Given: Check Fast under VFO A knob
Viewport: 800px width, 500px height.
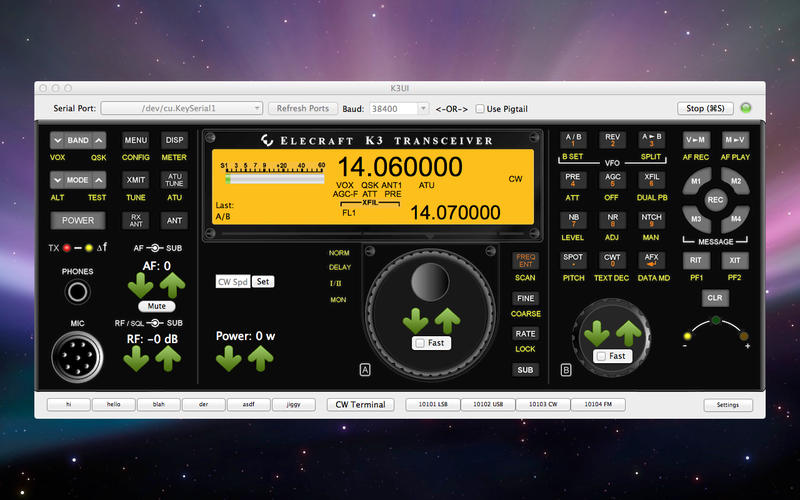Looking at the screenshot, I should [418, 344].
